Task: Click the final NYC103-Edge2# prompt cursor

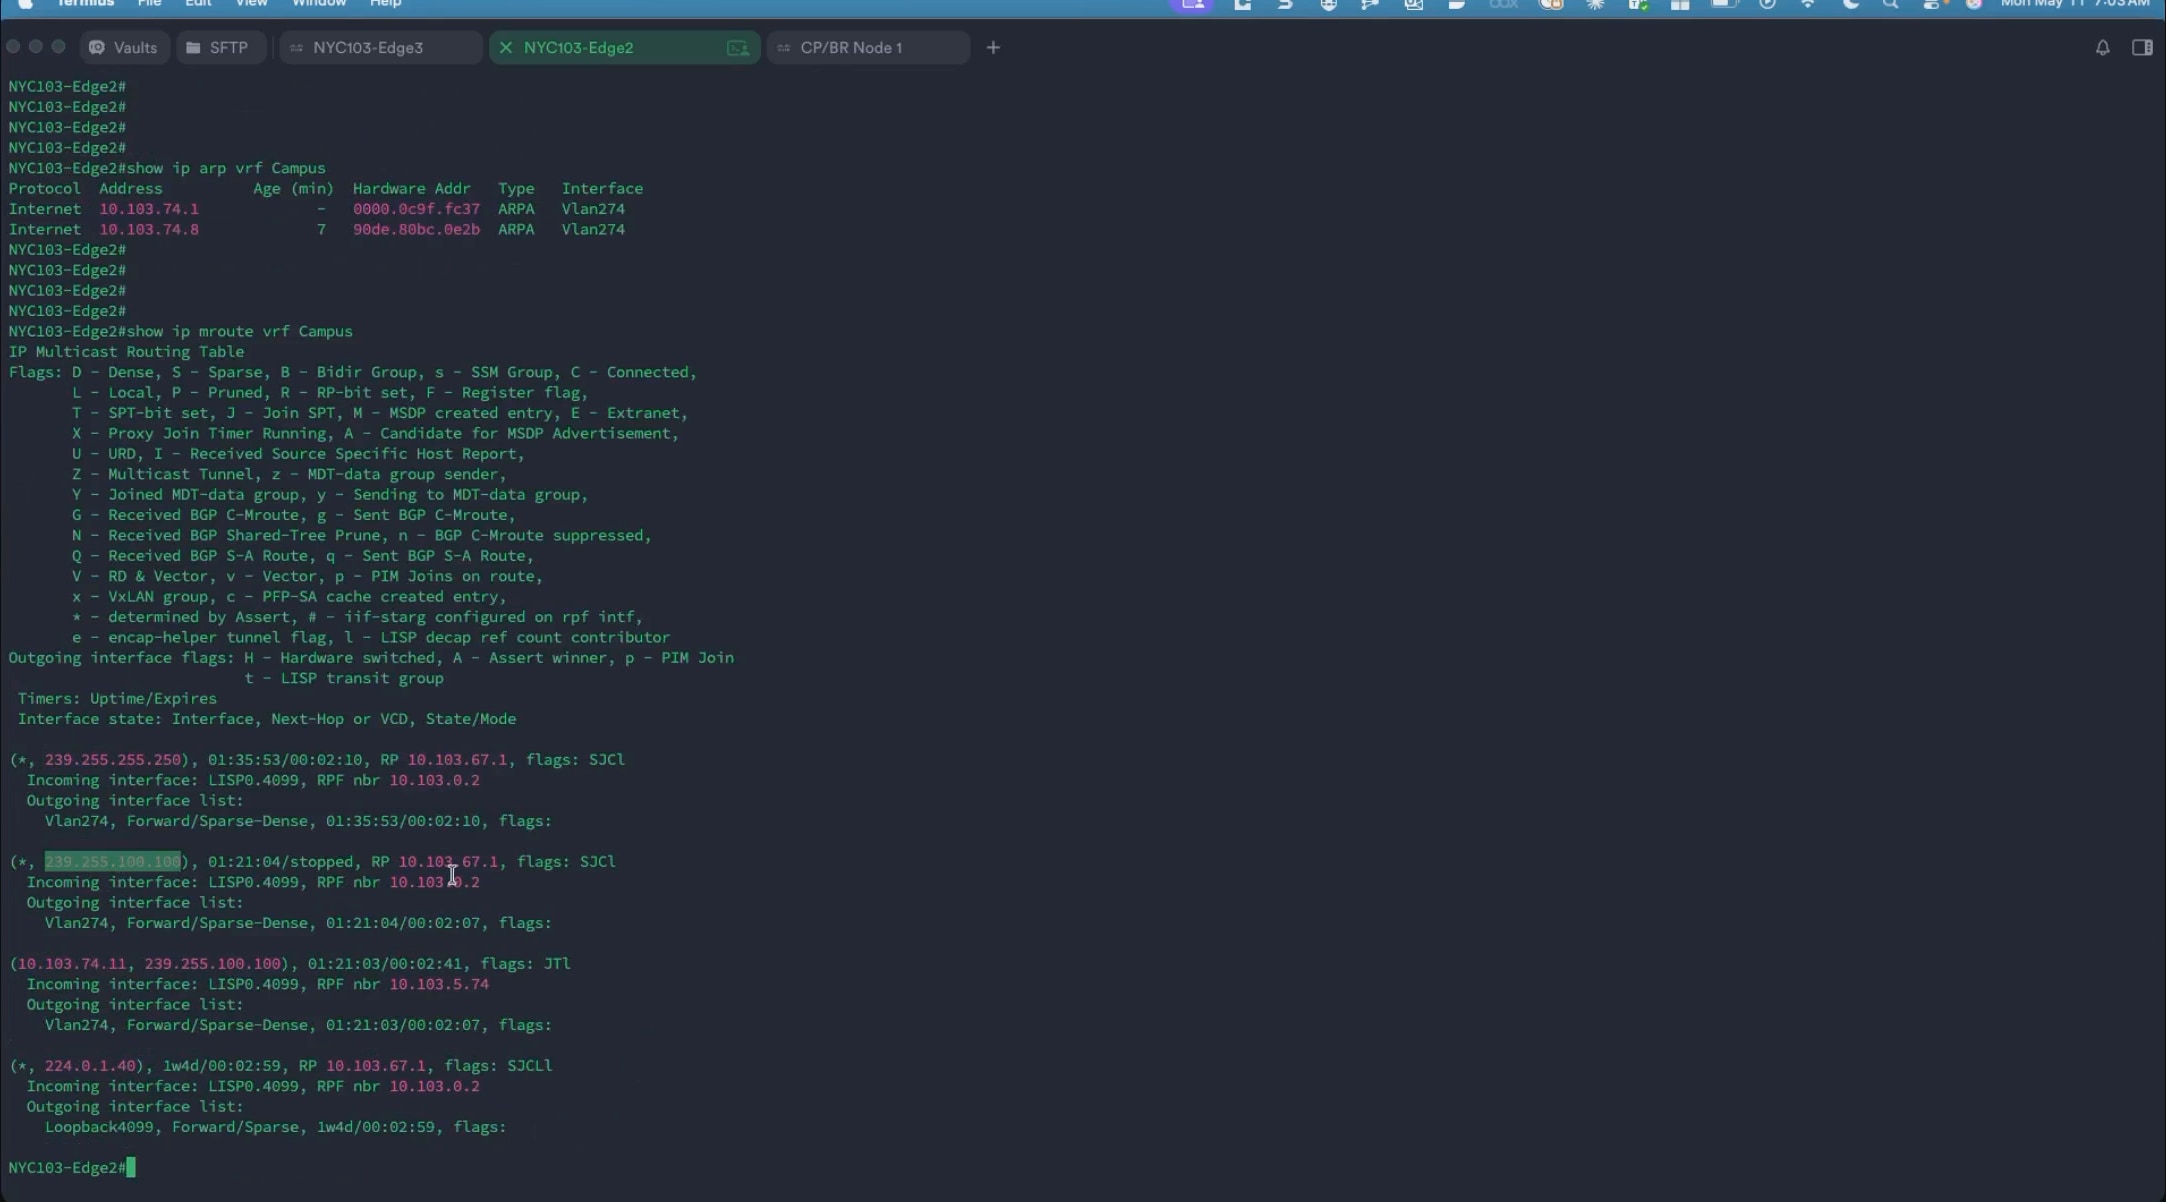Action: coord(131,1167)
